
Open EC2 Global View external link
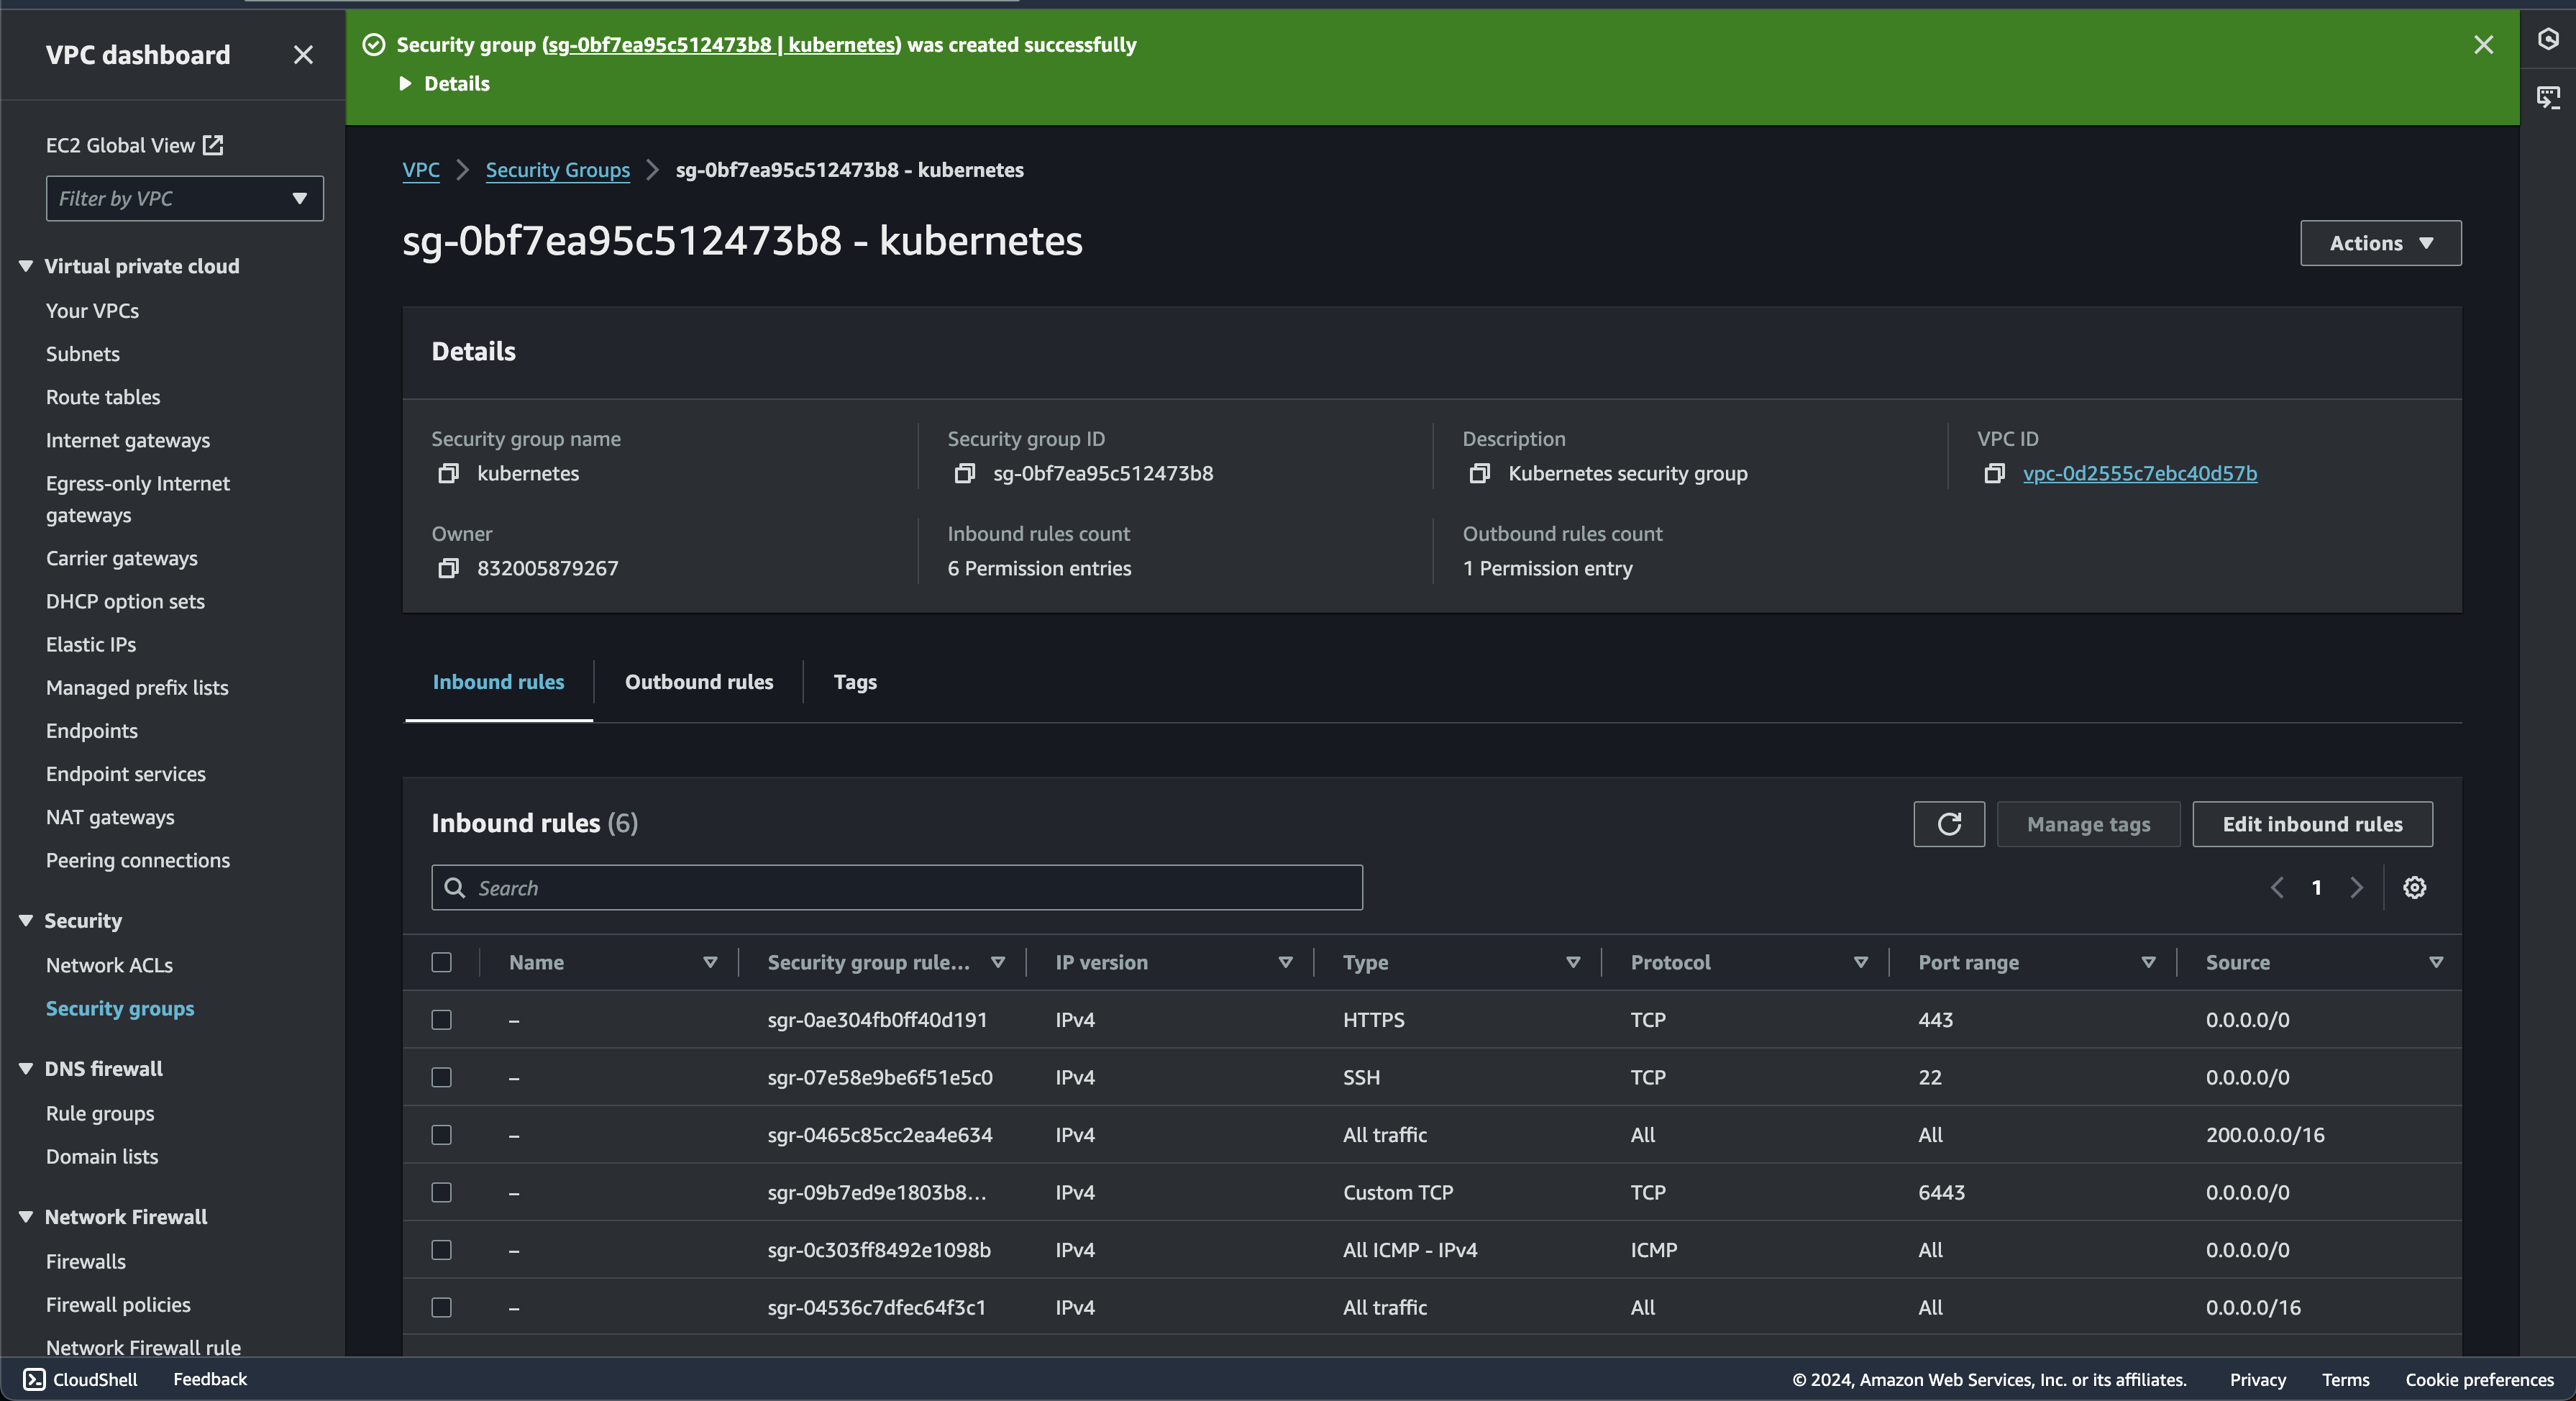[134, 145]
